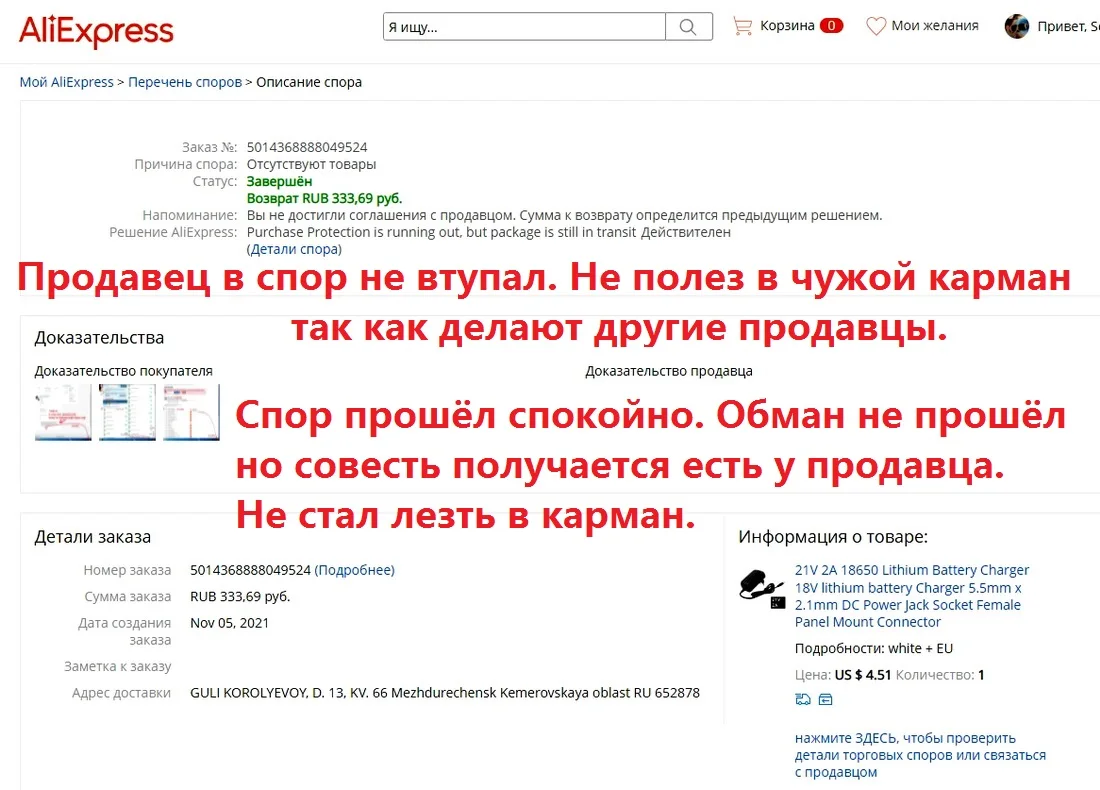Click the Завершён status text
This screenshot has width=1100, height=790.
click(x=279, y=181)
